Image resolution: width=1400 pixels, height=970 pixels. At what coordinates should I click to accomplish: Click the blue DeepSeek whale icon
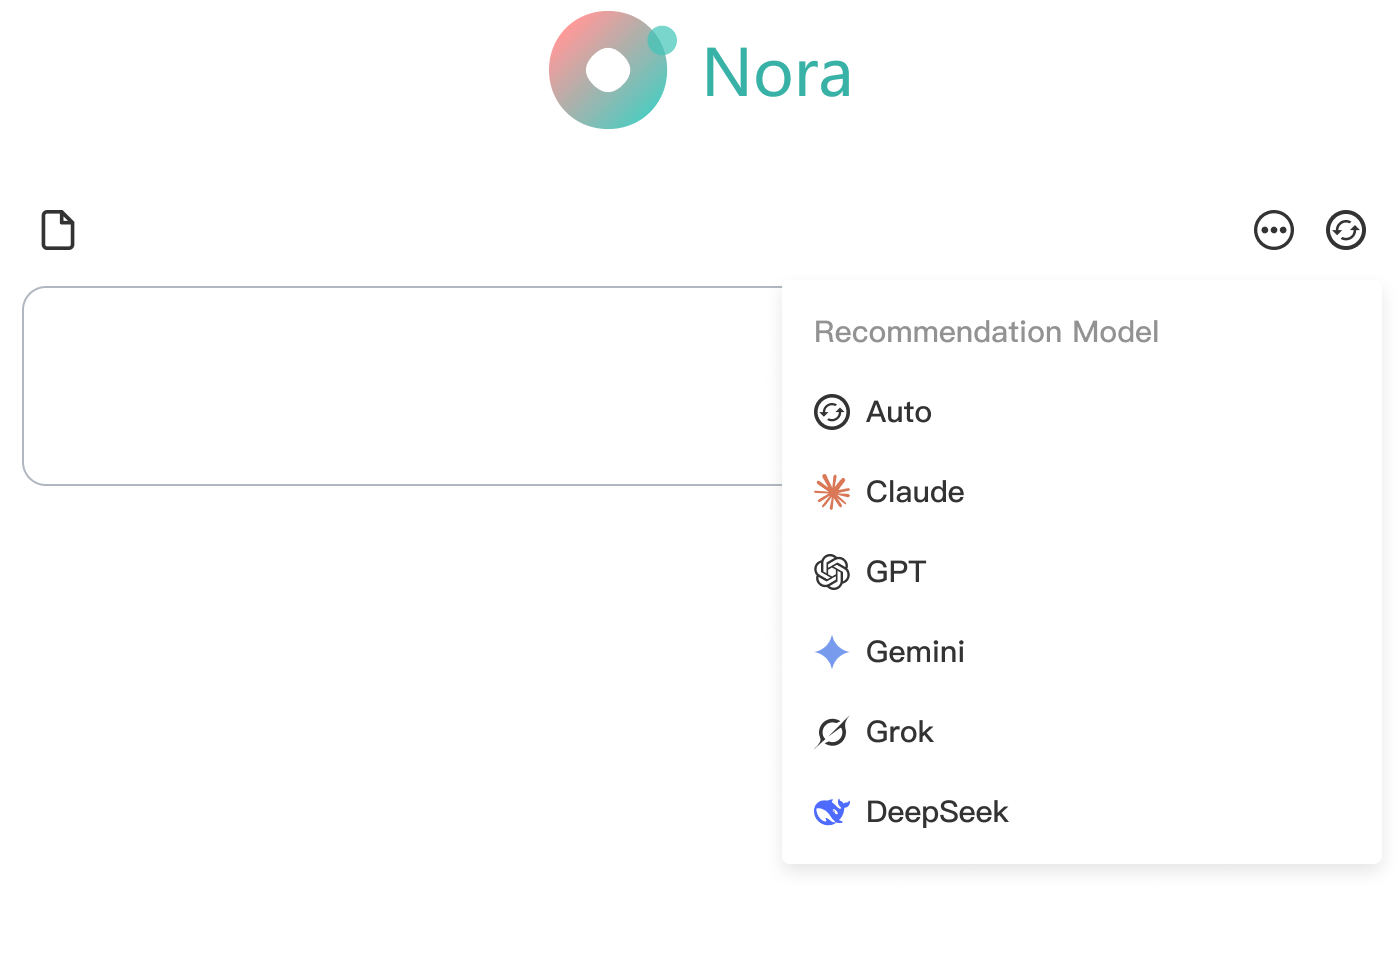pos(832,812)
